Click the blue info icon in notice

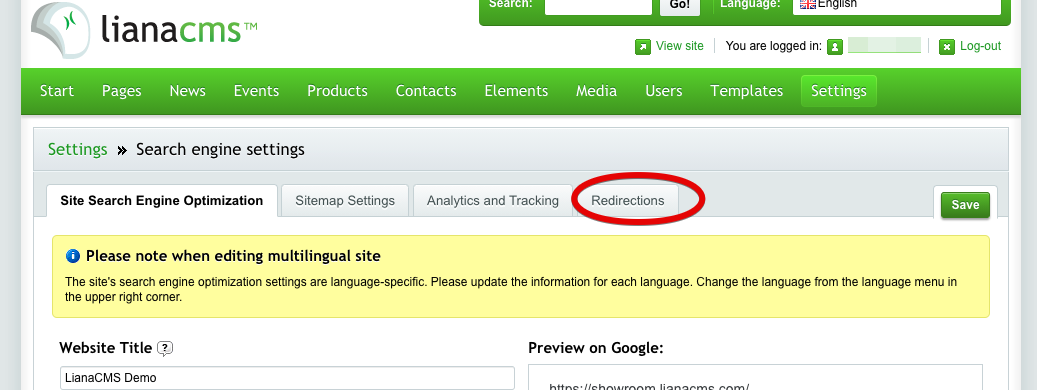73,256
